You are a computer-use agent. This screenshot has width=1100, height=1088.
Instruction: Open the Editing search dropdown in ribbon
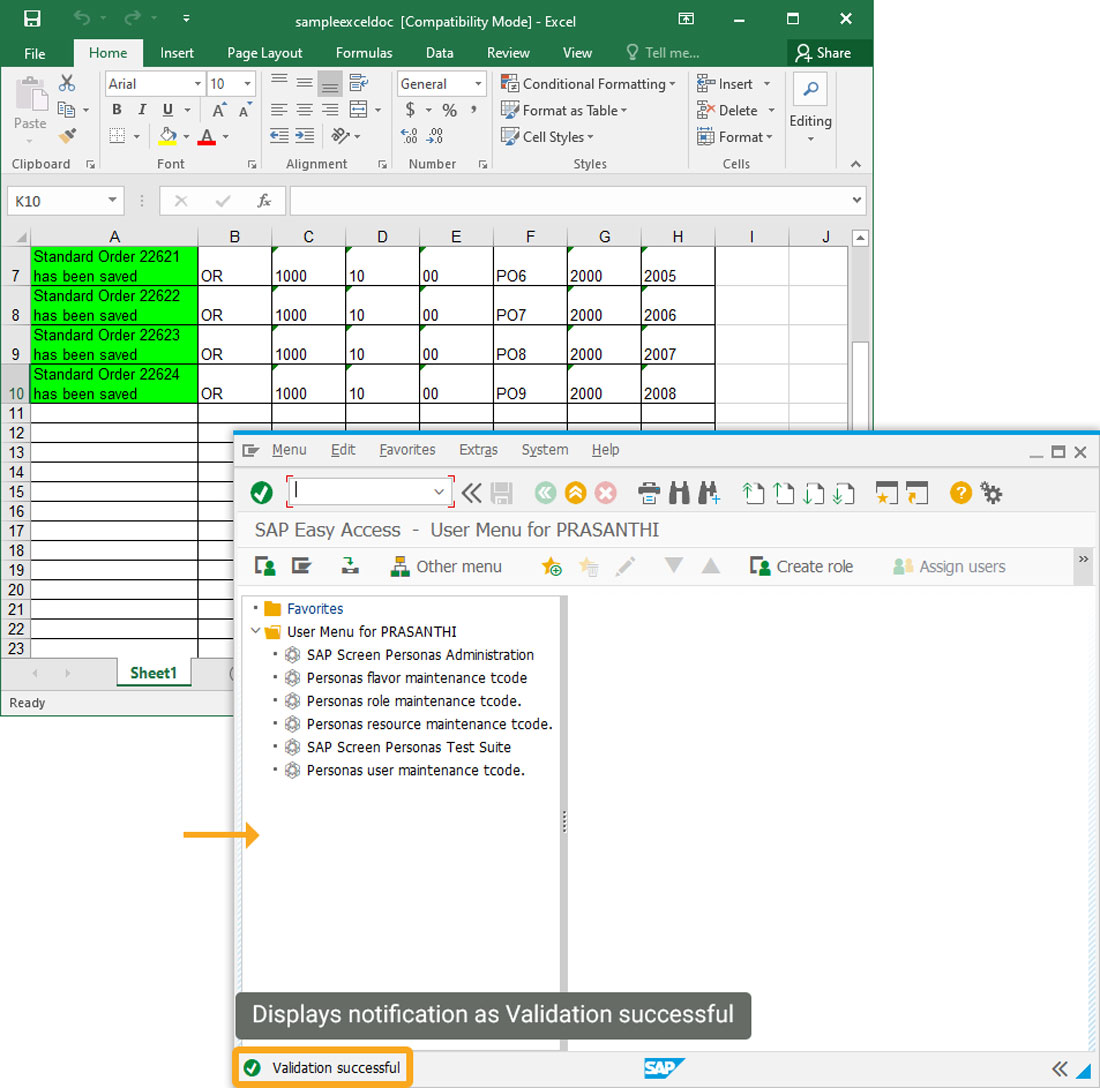click(810, 109)
